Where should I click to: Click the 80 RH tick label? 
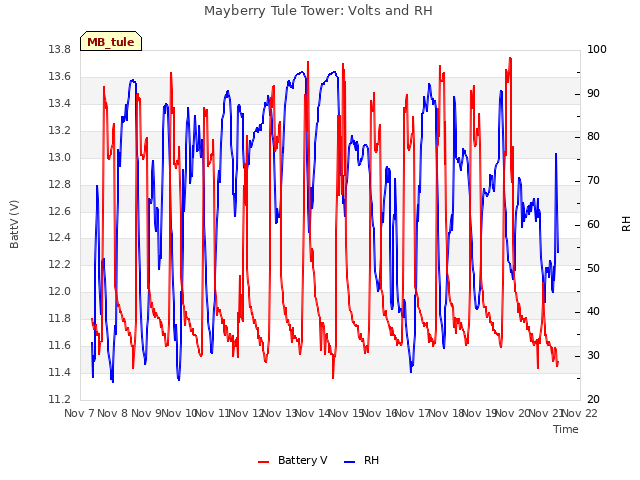click(x=593, y=136)
